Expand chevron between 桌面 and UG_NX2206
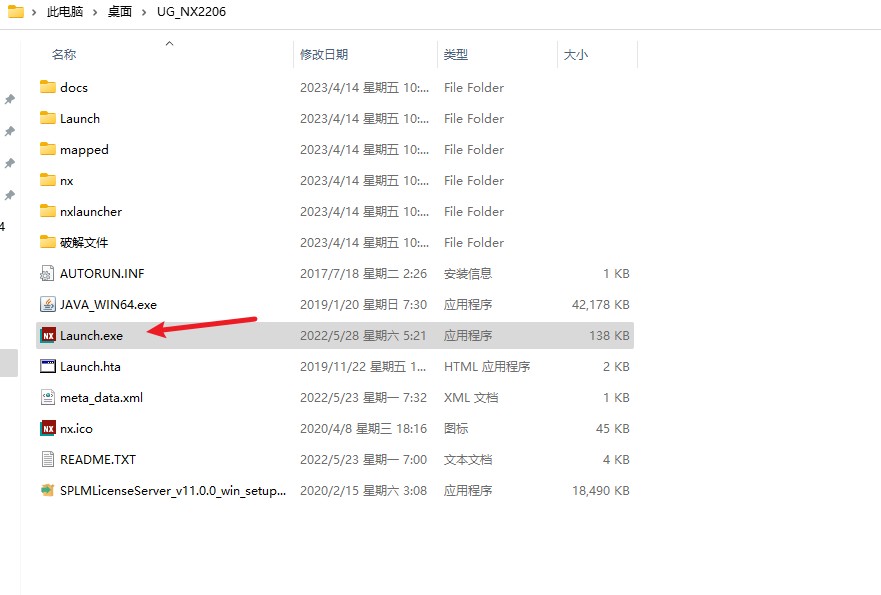This screenshot has height=595, width=881. pos(144,12)
